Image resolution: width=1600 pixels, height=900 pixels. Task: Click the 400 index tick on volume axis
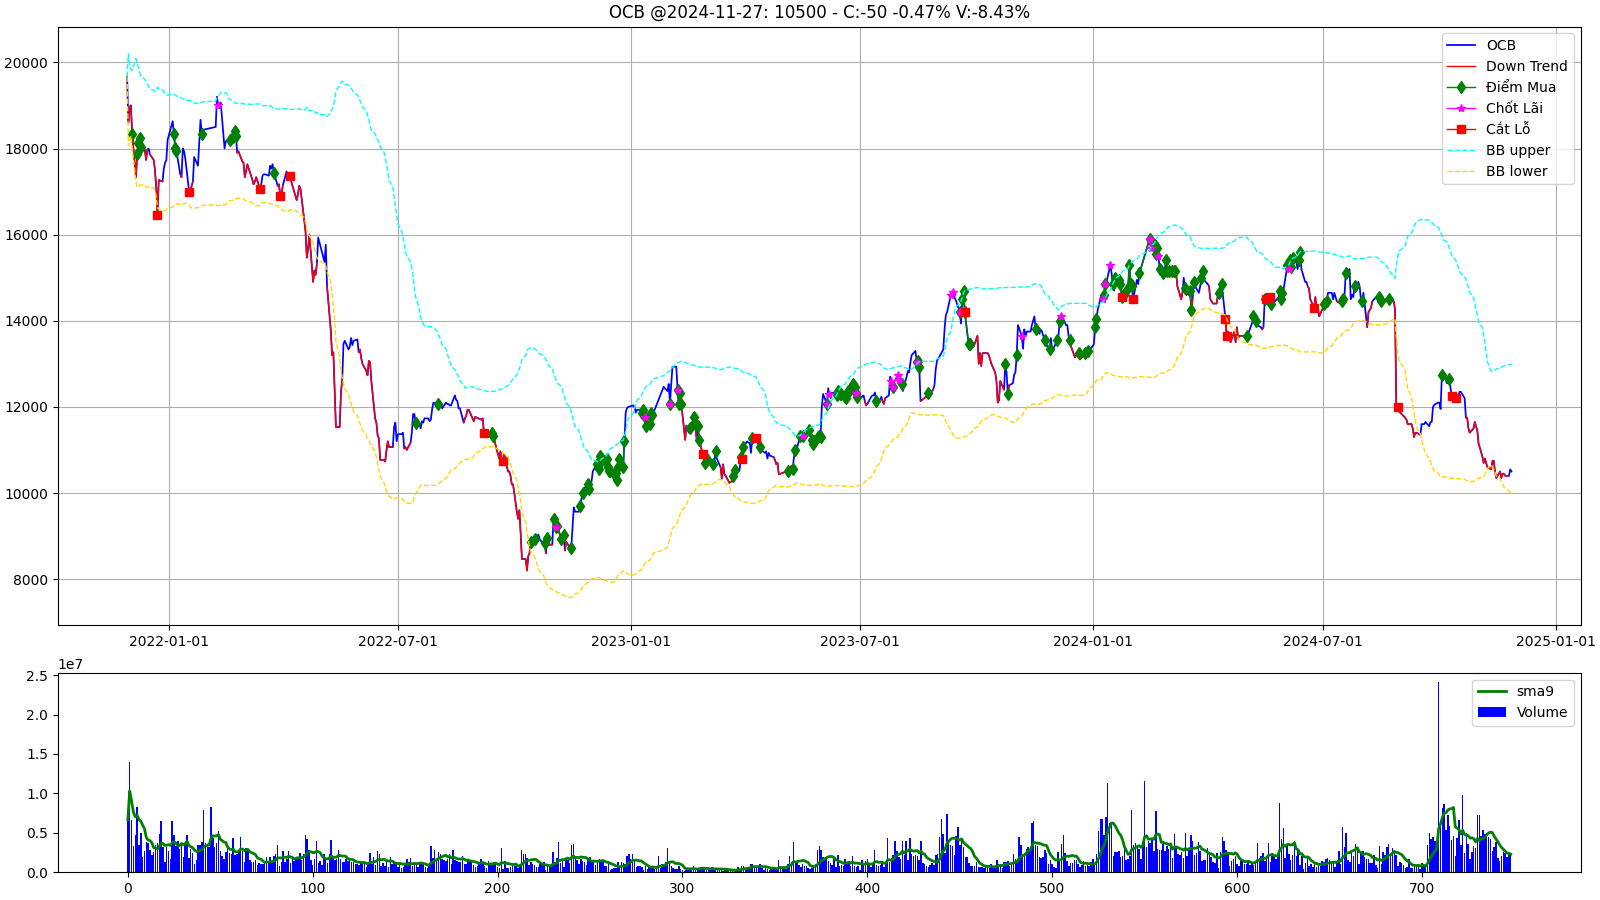(x=867, y=888)
